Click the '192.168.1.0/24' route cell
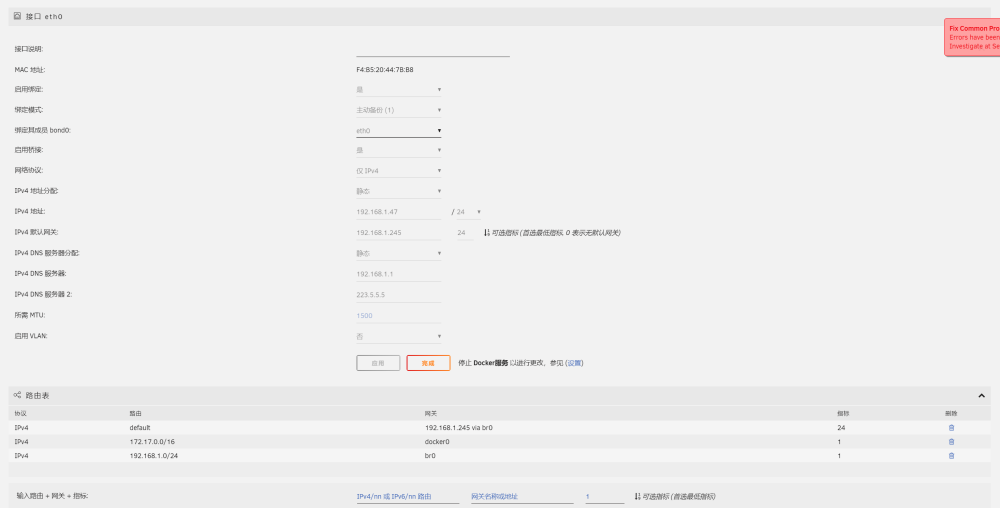Viewport: 1000px width, 508px height. (x=154, y=456)
